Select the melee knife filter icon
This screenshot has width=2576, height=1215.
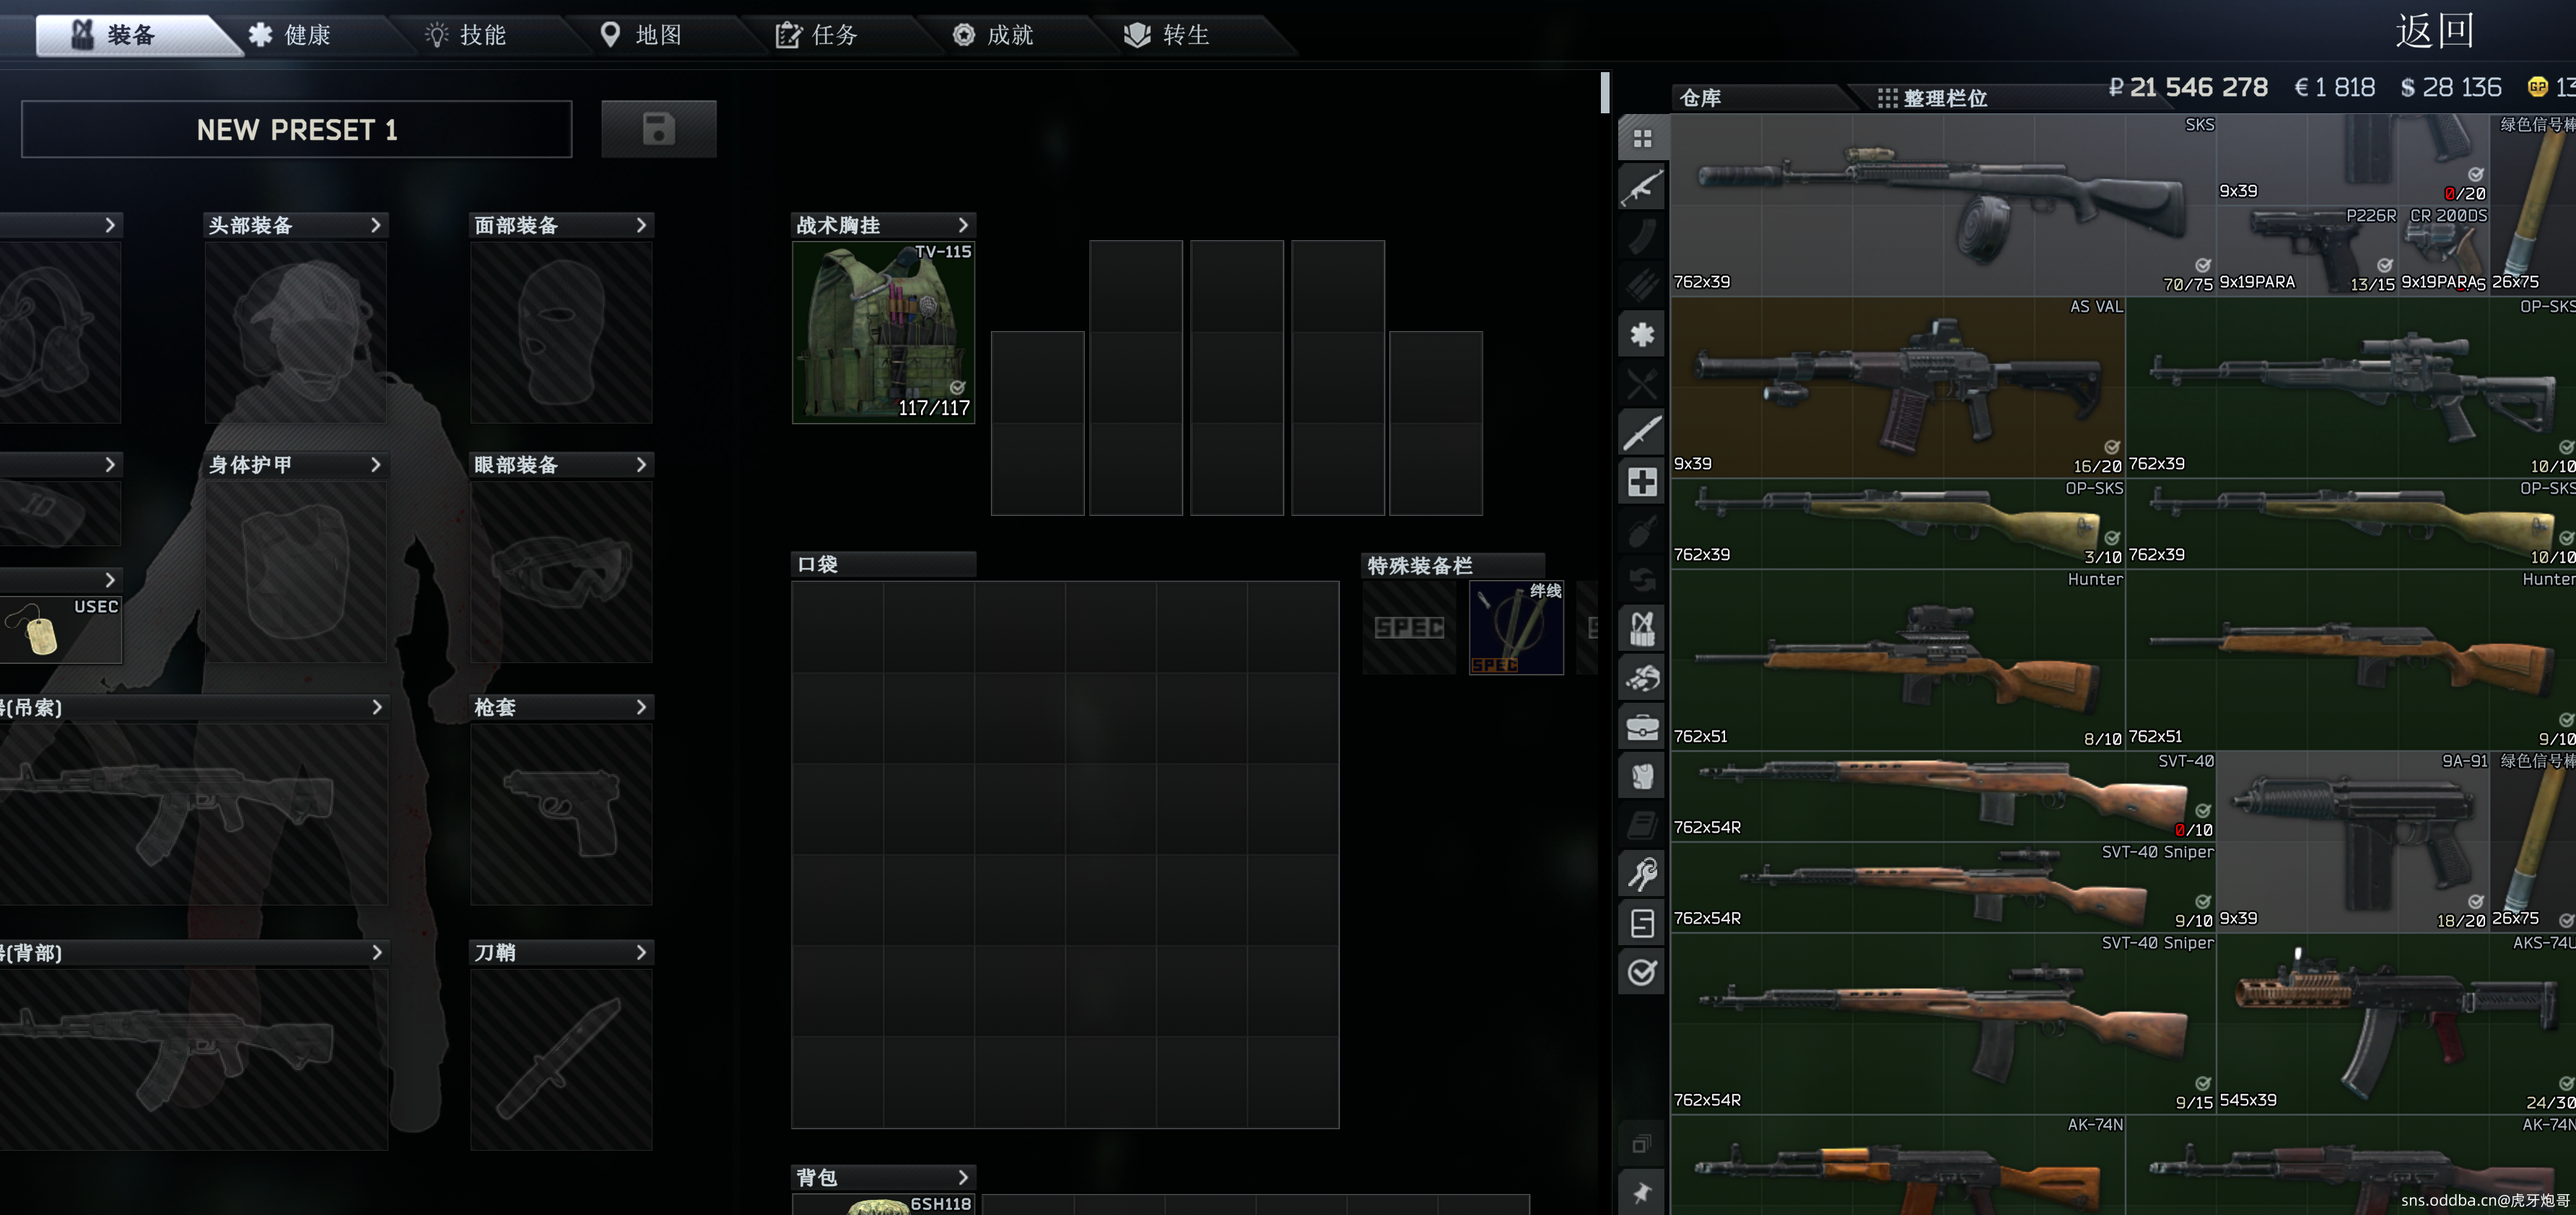coord(1641,432)
